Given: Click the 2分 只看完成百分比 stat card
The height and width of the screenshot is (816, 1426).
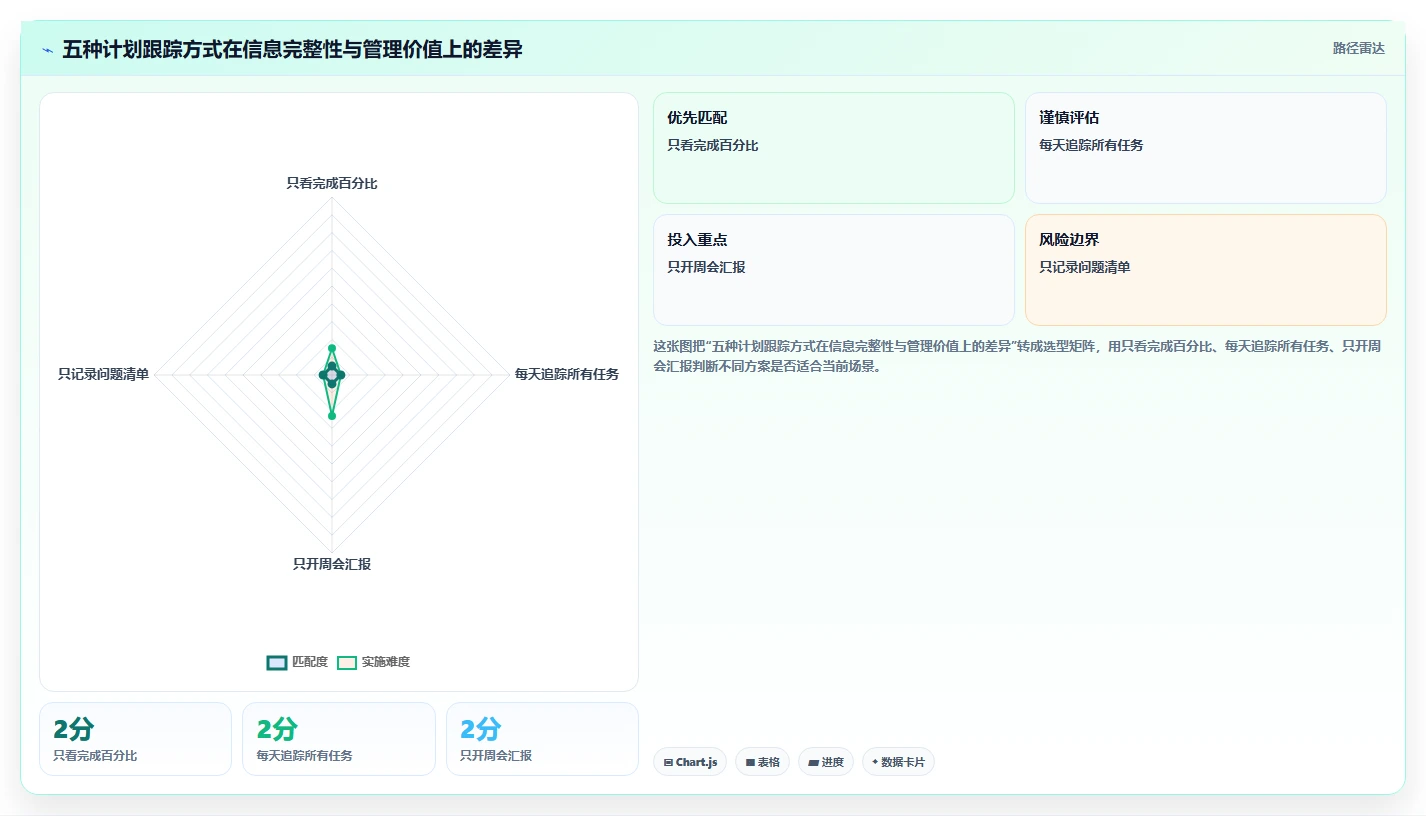Looking at the screenshot, I should pos(136,739).
